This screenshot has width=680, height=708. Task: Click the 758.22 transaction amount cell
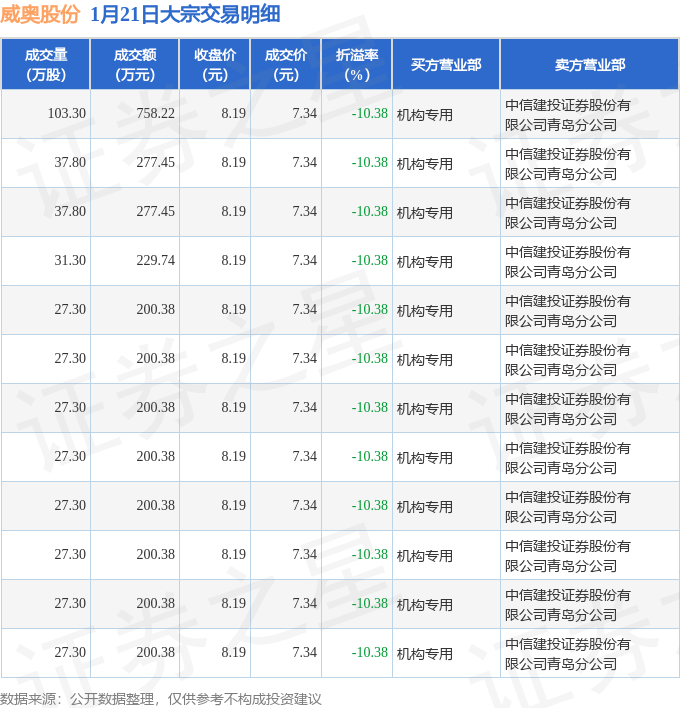[x=155, y=114]
